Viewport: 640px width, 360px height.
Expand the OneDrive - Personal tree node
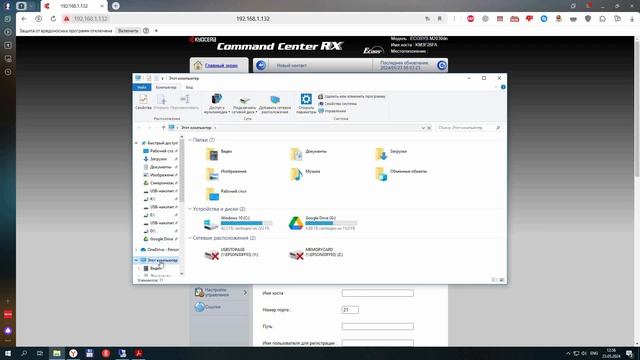[x=137, y=250]
